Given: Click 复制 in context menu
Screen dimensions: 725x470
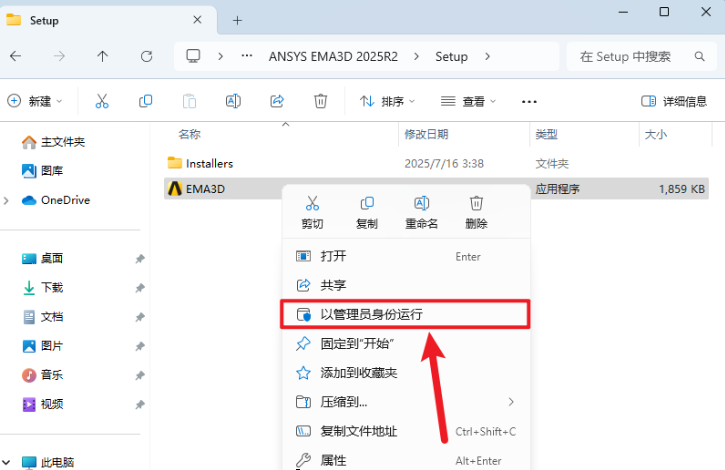Looking at the screenshot, I should [367, 212].
